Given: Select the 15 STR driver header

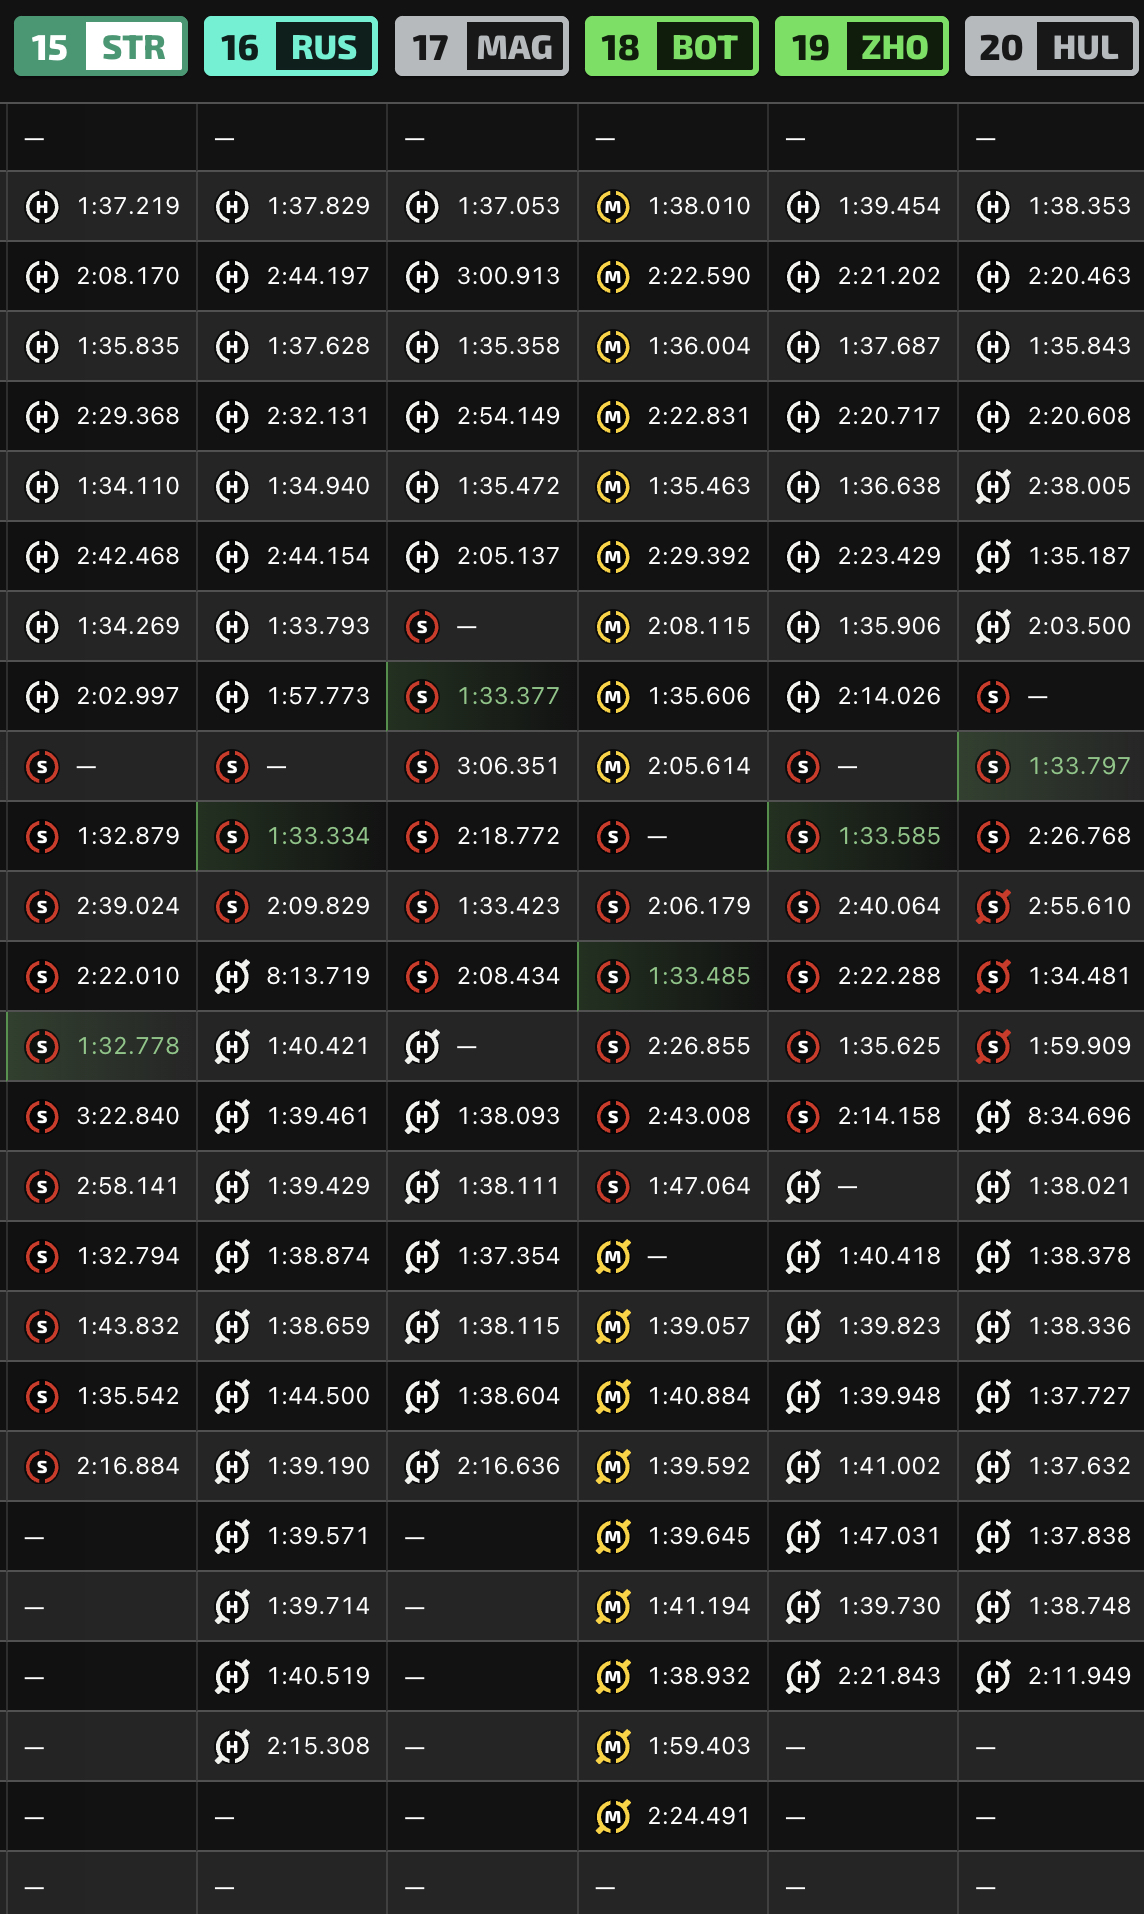Looking at the screenshot, I should [x=100, y=46].
